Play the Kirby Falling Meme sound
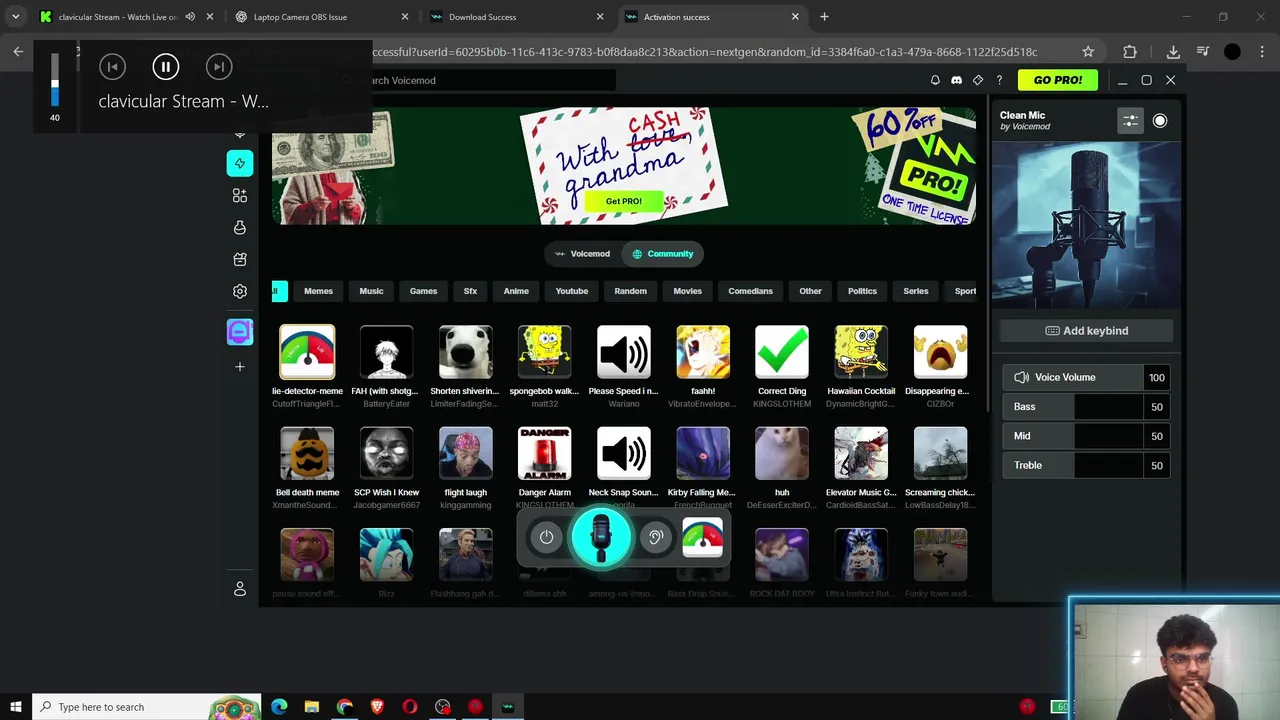Image resolution: width=1280 pixels, height=720 pixels. 703,453
